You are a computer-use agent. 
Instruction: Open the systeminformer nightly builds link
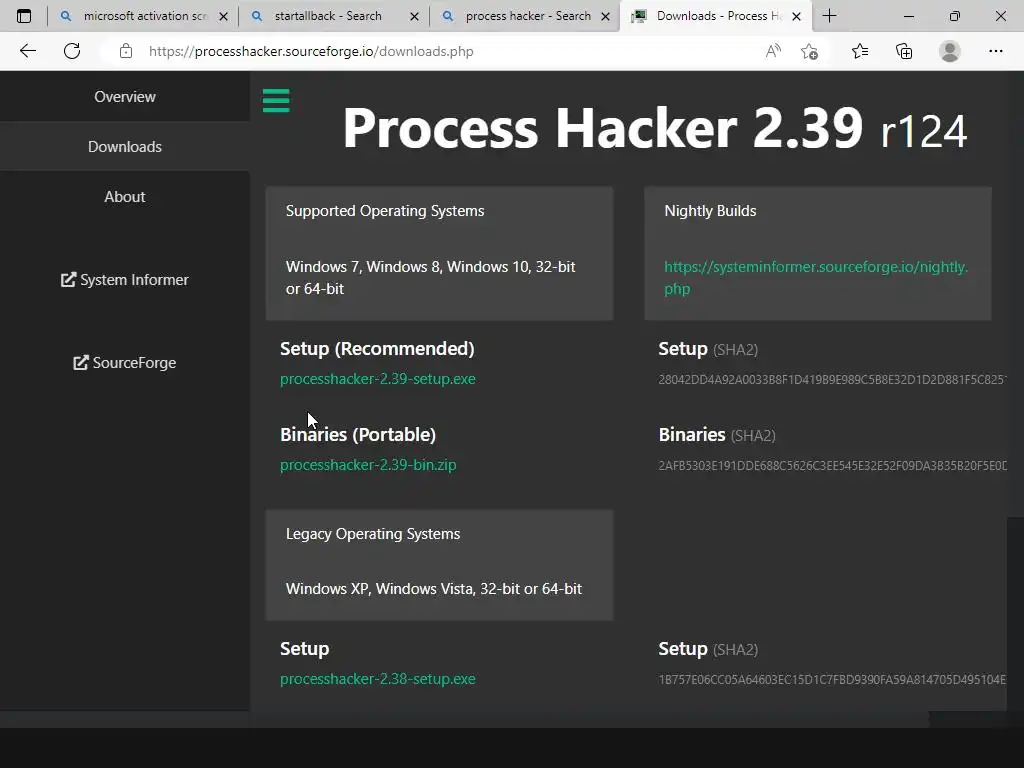coord(816,278)
